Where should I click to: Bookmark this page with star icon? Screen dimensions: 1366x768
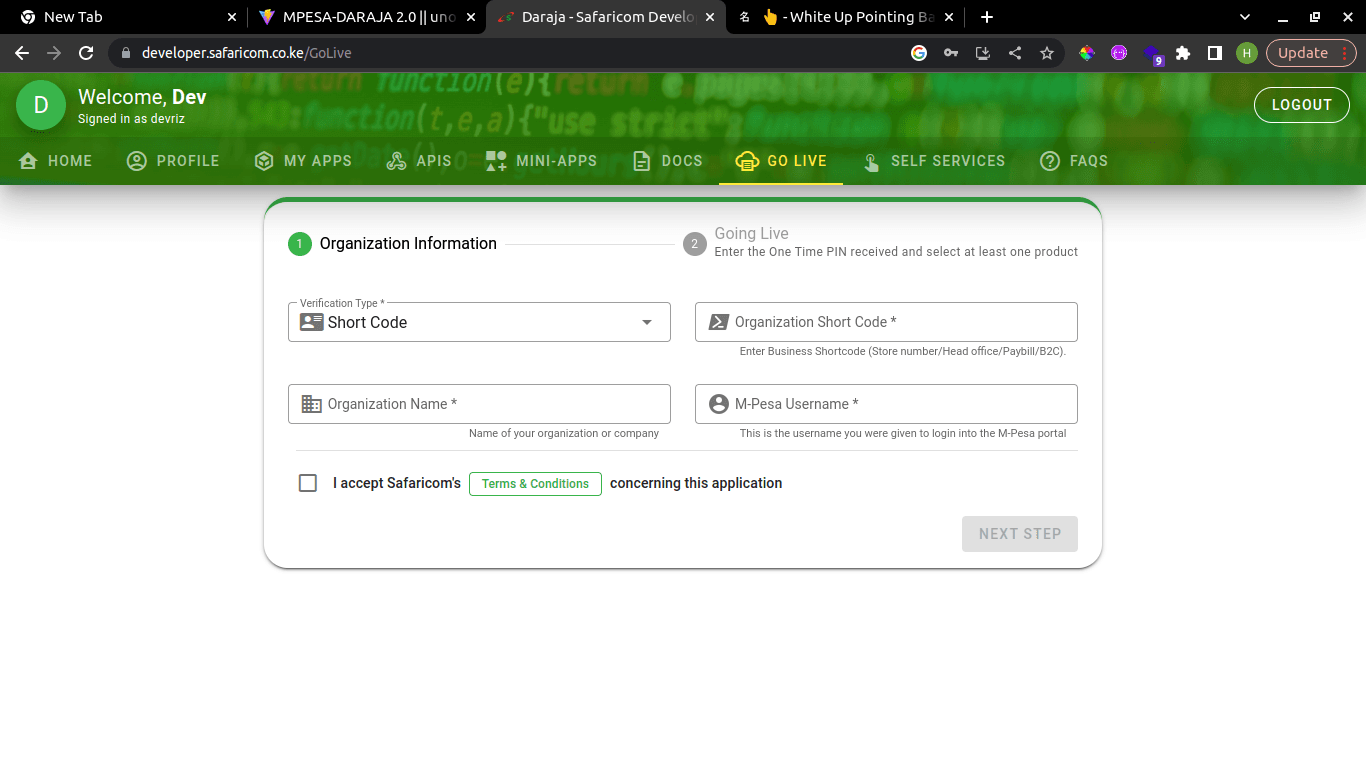[x=1047, y=53]
